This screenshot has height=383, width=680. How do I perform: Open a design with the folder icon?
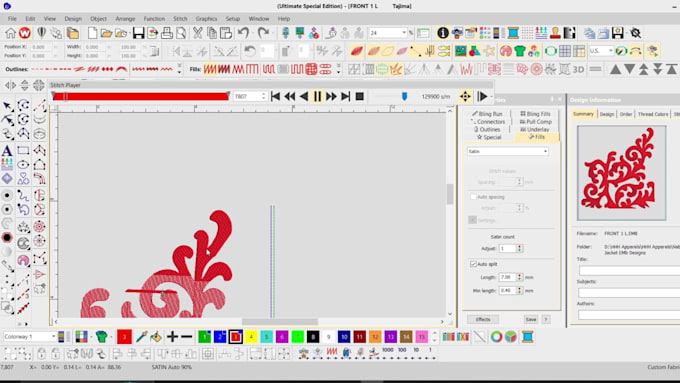click(x=106, y=33)
